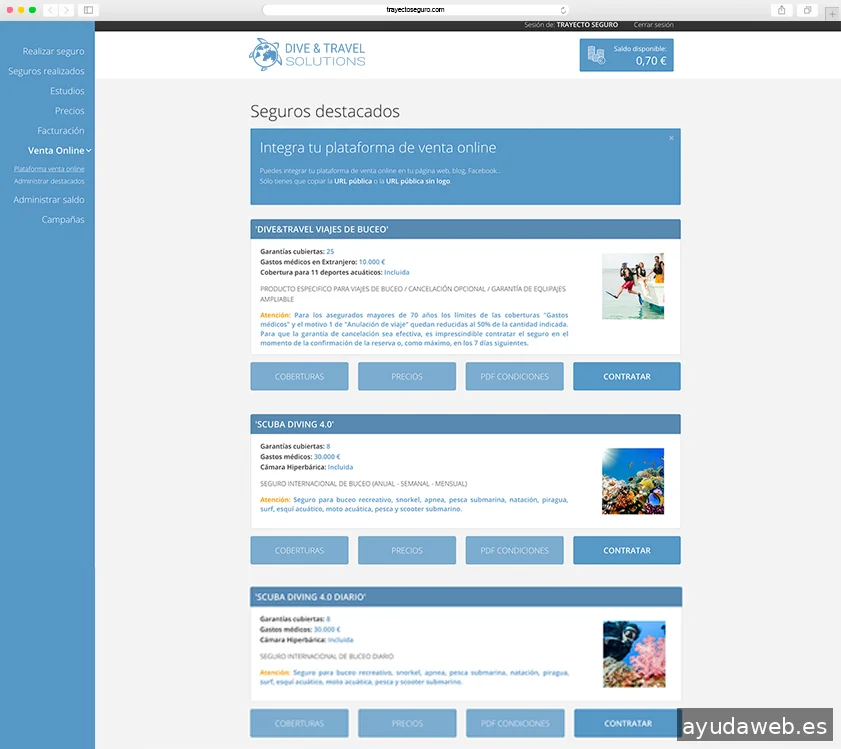841x749 pixels.
Task: Click the coins icon in balance box
Action: tap(597, 55)
